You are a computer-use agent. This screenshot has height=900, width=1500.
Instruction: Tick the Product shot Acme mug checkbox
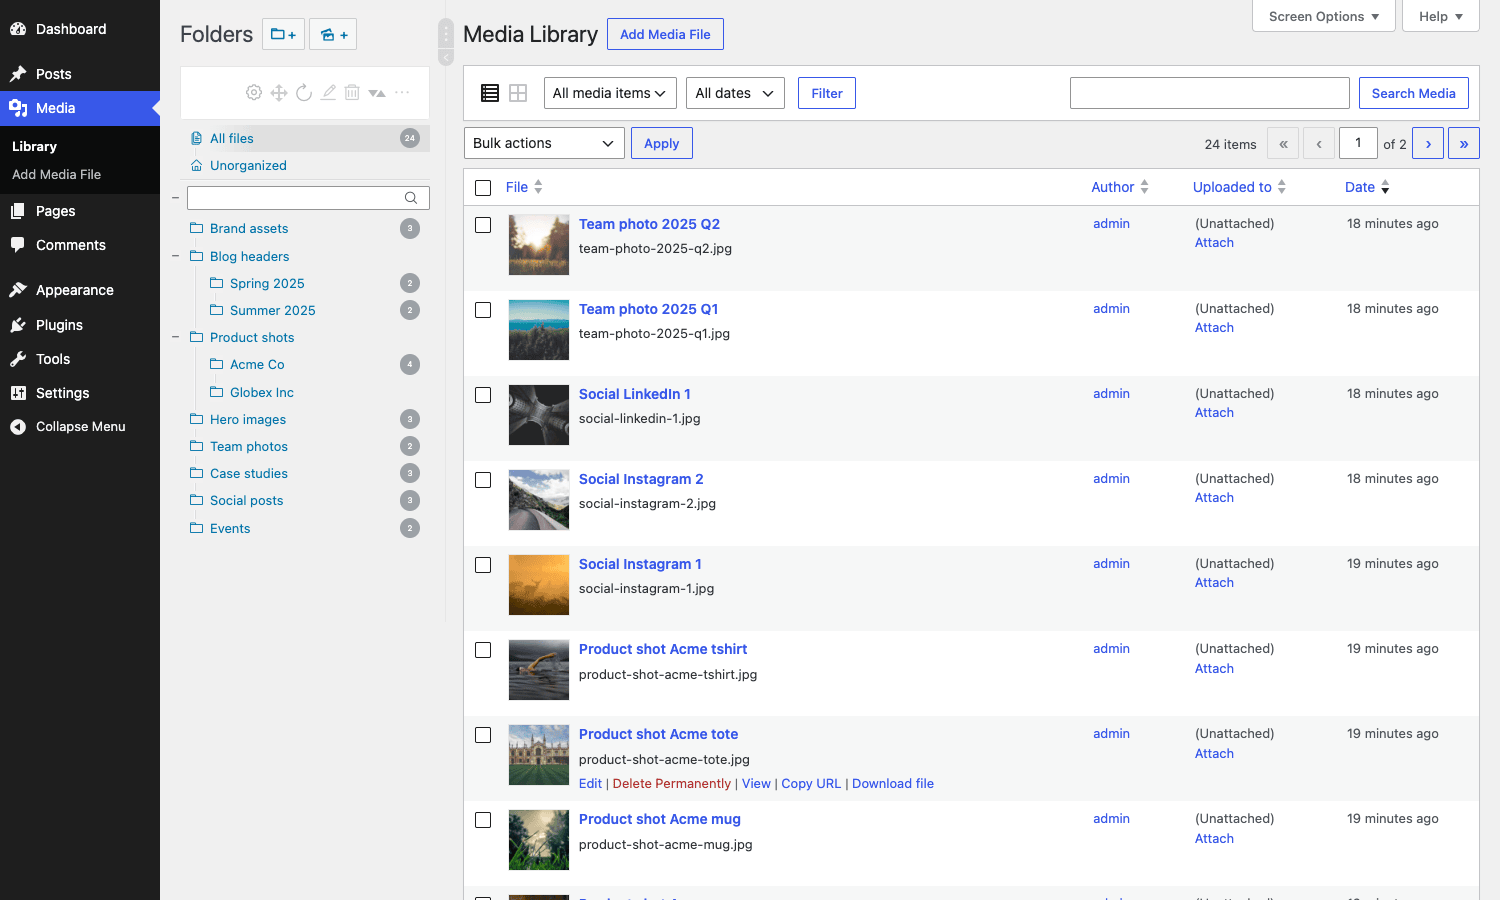[483, 820]
